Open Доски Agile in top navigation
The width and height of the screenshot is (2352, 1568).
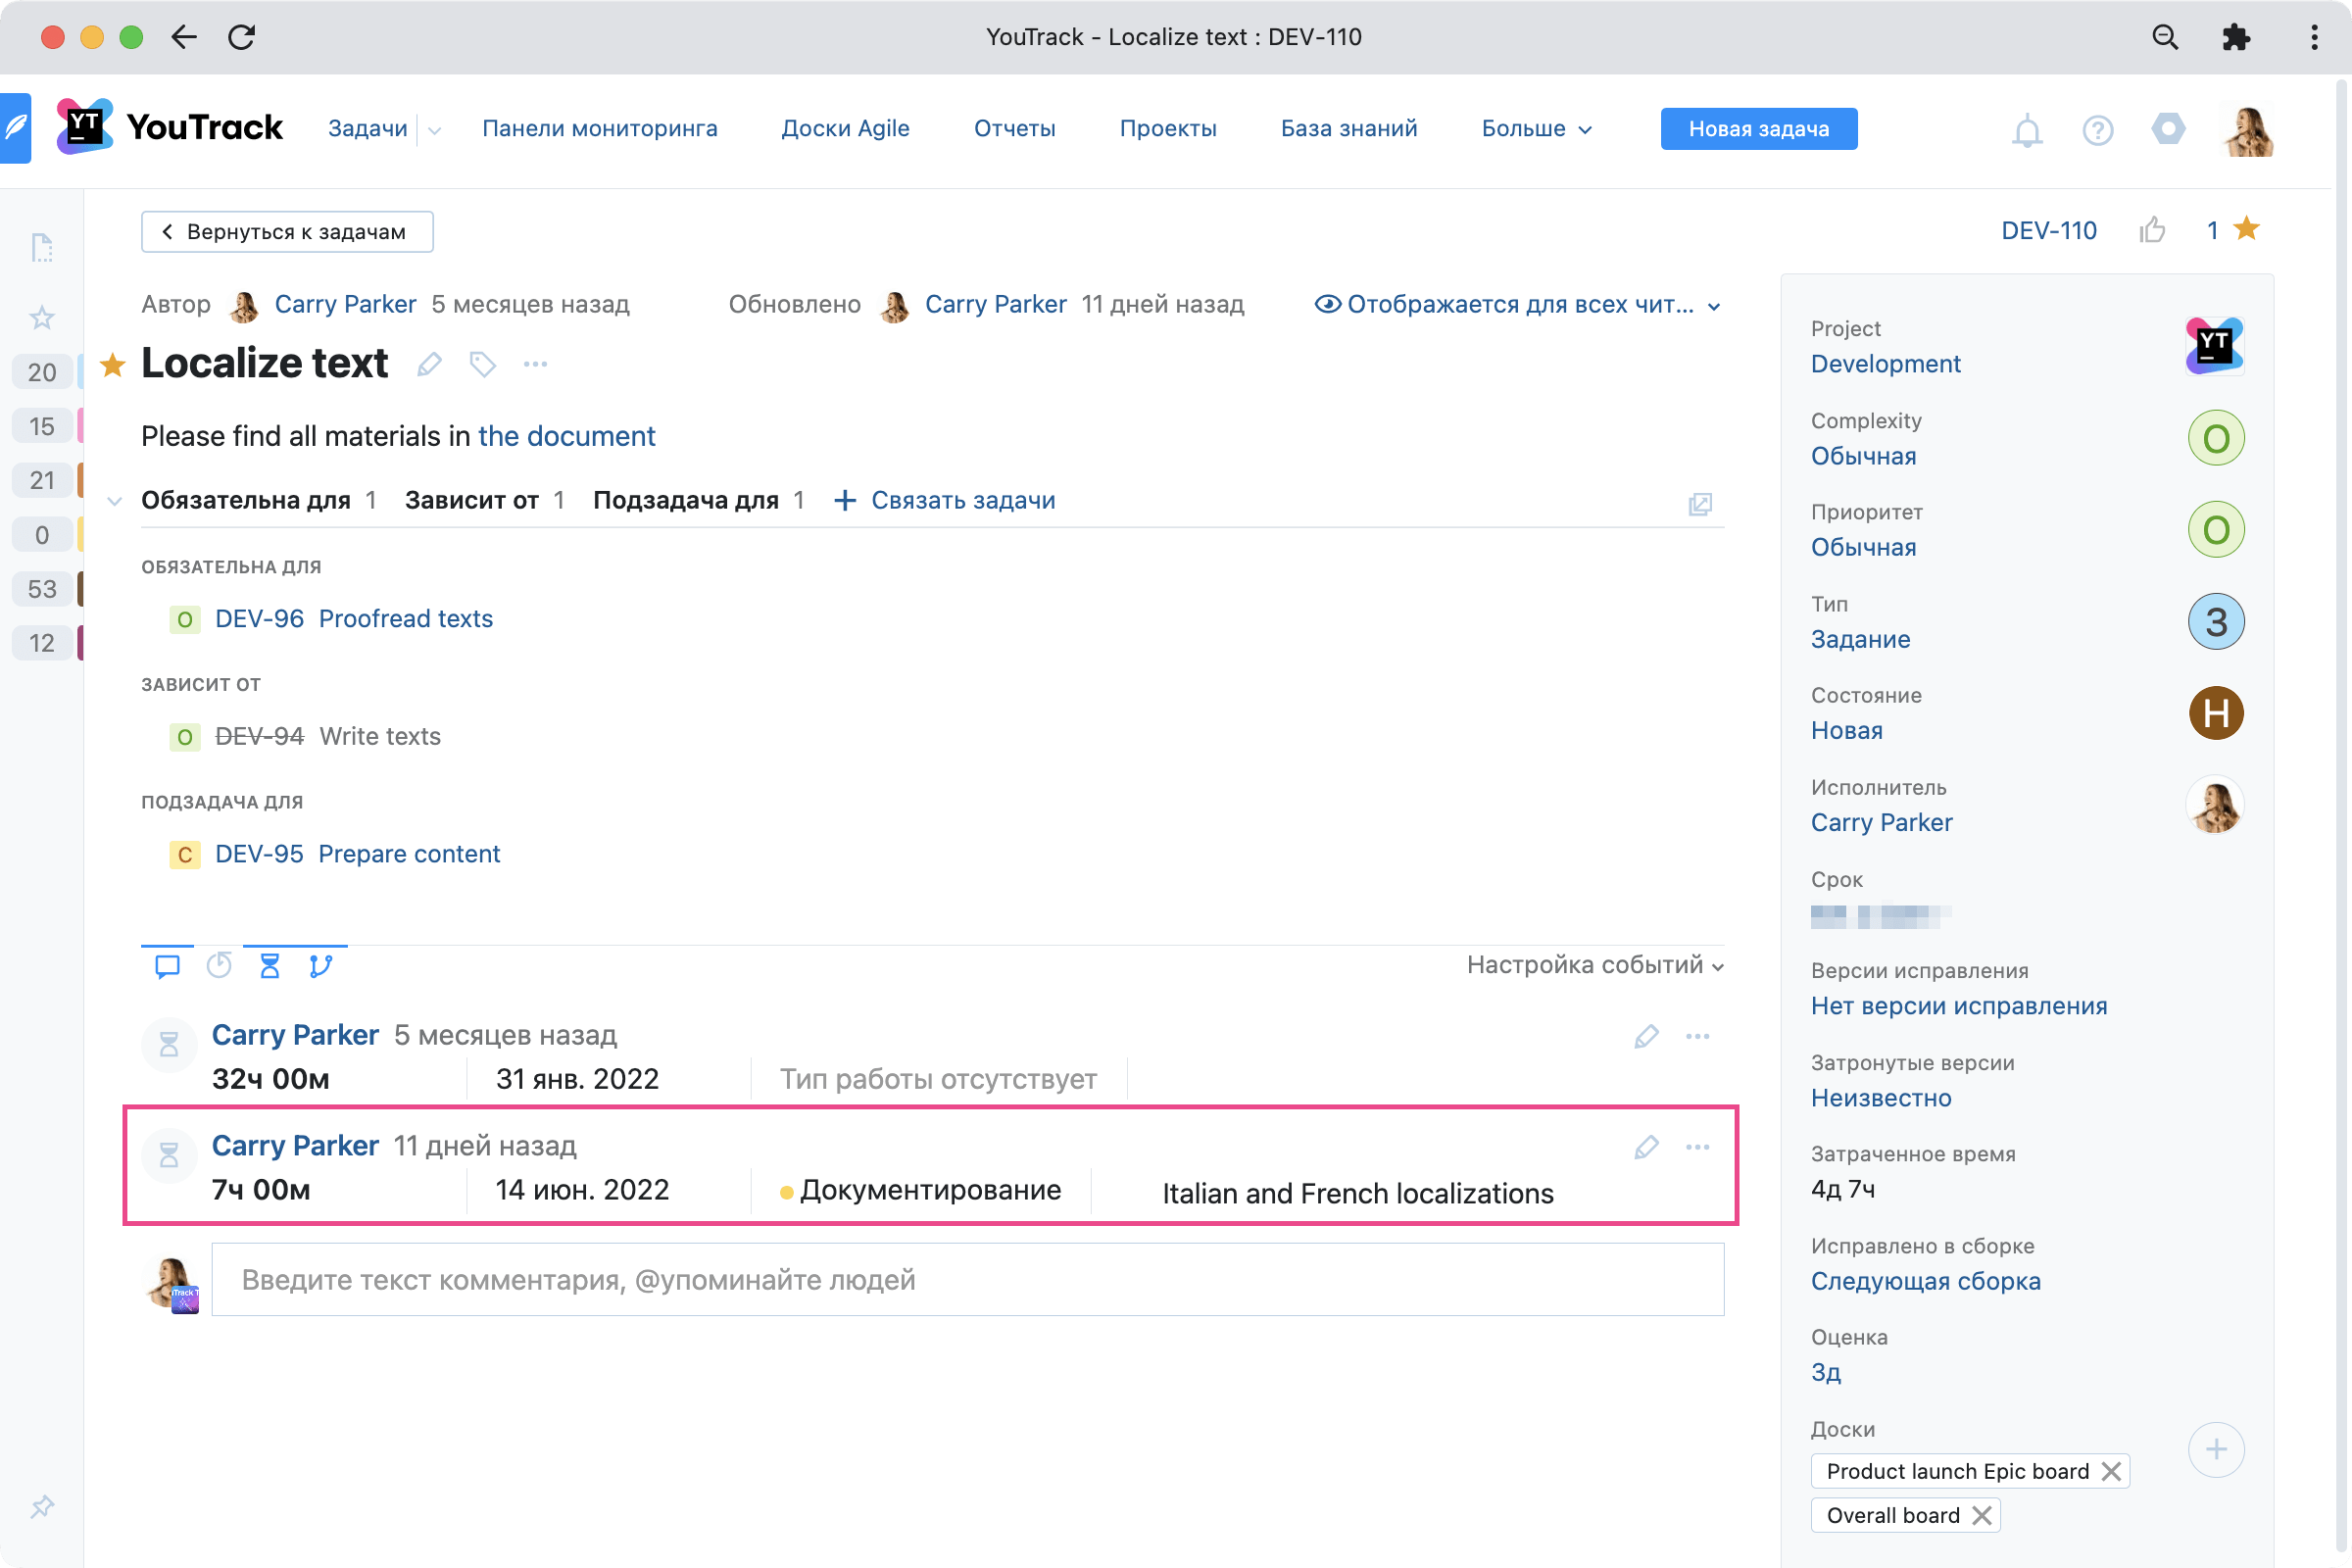[x=845, y=129]
